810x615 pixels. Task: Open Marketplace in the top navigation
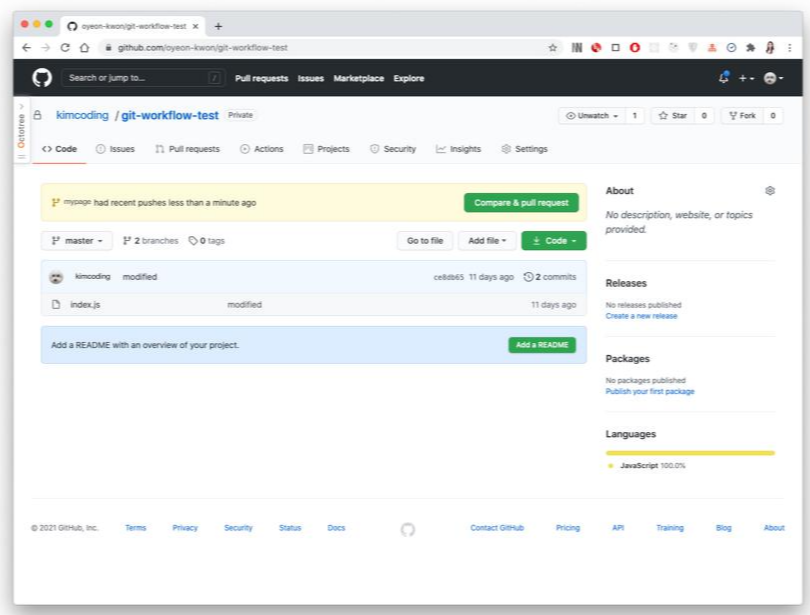pos(359,78)
